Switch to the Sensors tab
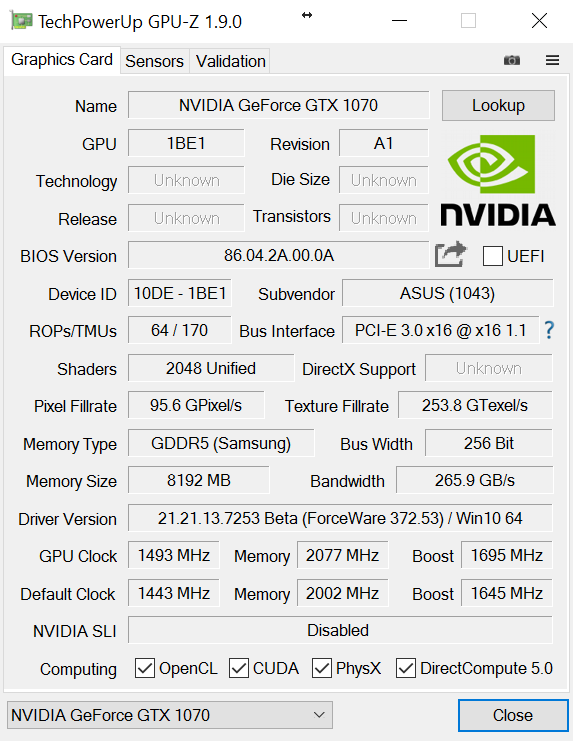 tap(154, 61)
